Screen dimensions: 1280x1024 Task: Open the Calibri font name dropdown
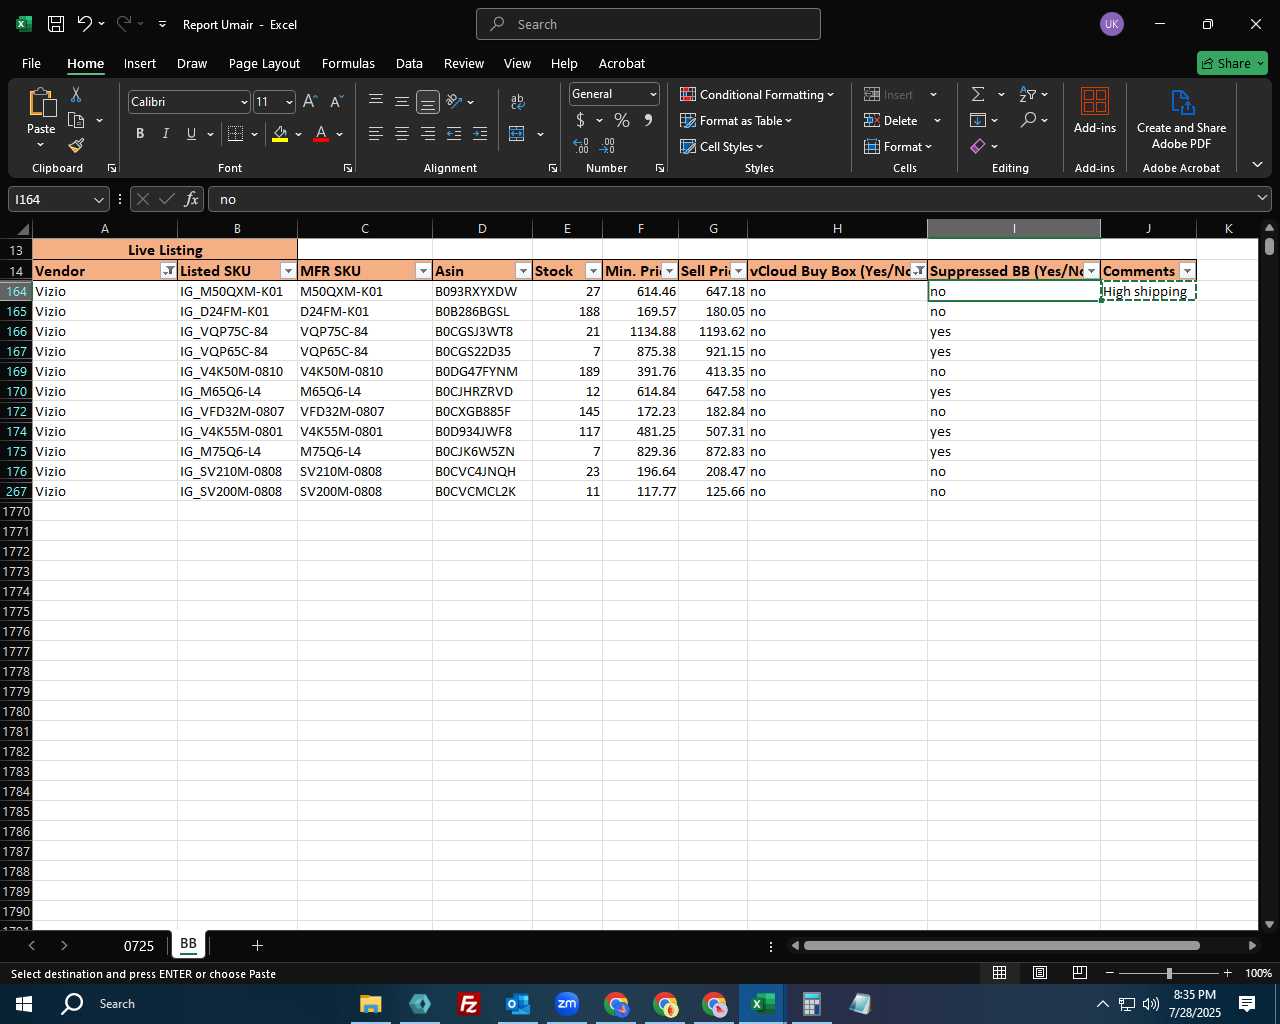[x=243, y=102]
